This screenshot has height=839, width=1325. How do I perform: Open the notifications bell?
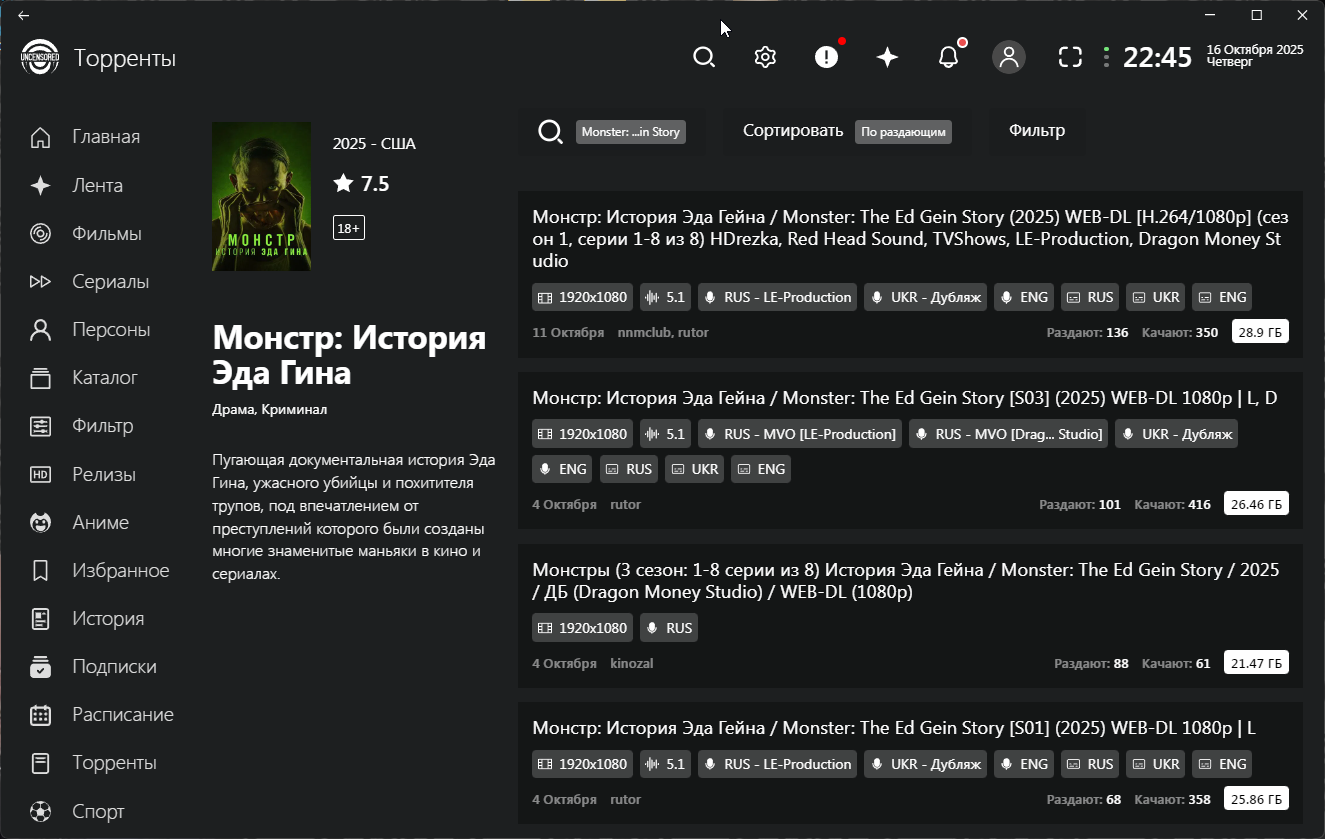[948, 57]
